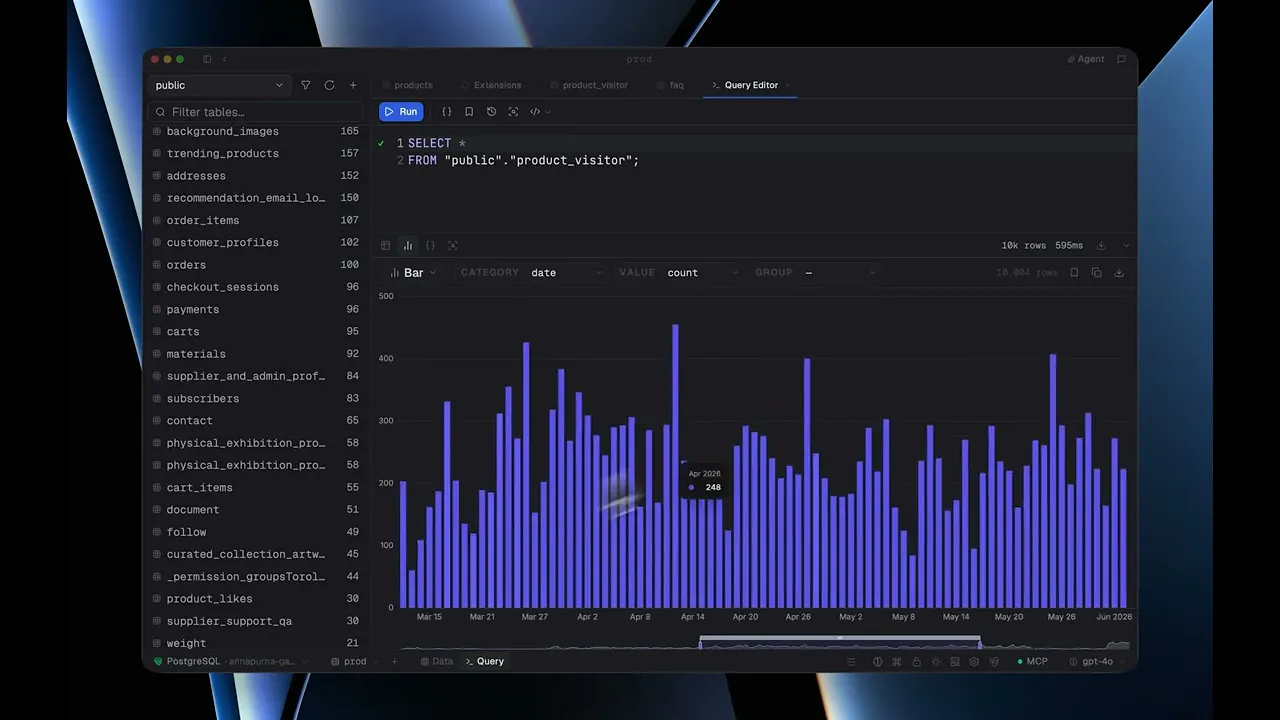
Task: Open the trending_products table
Action: coord(223,153)
